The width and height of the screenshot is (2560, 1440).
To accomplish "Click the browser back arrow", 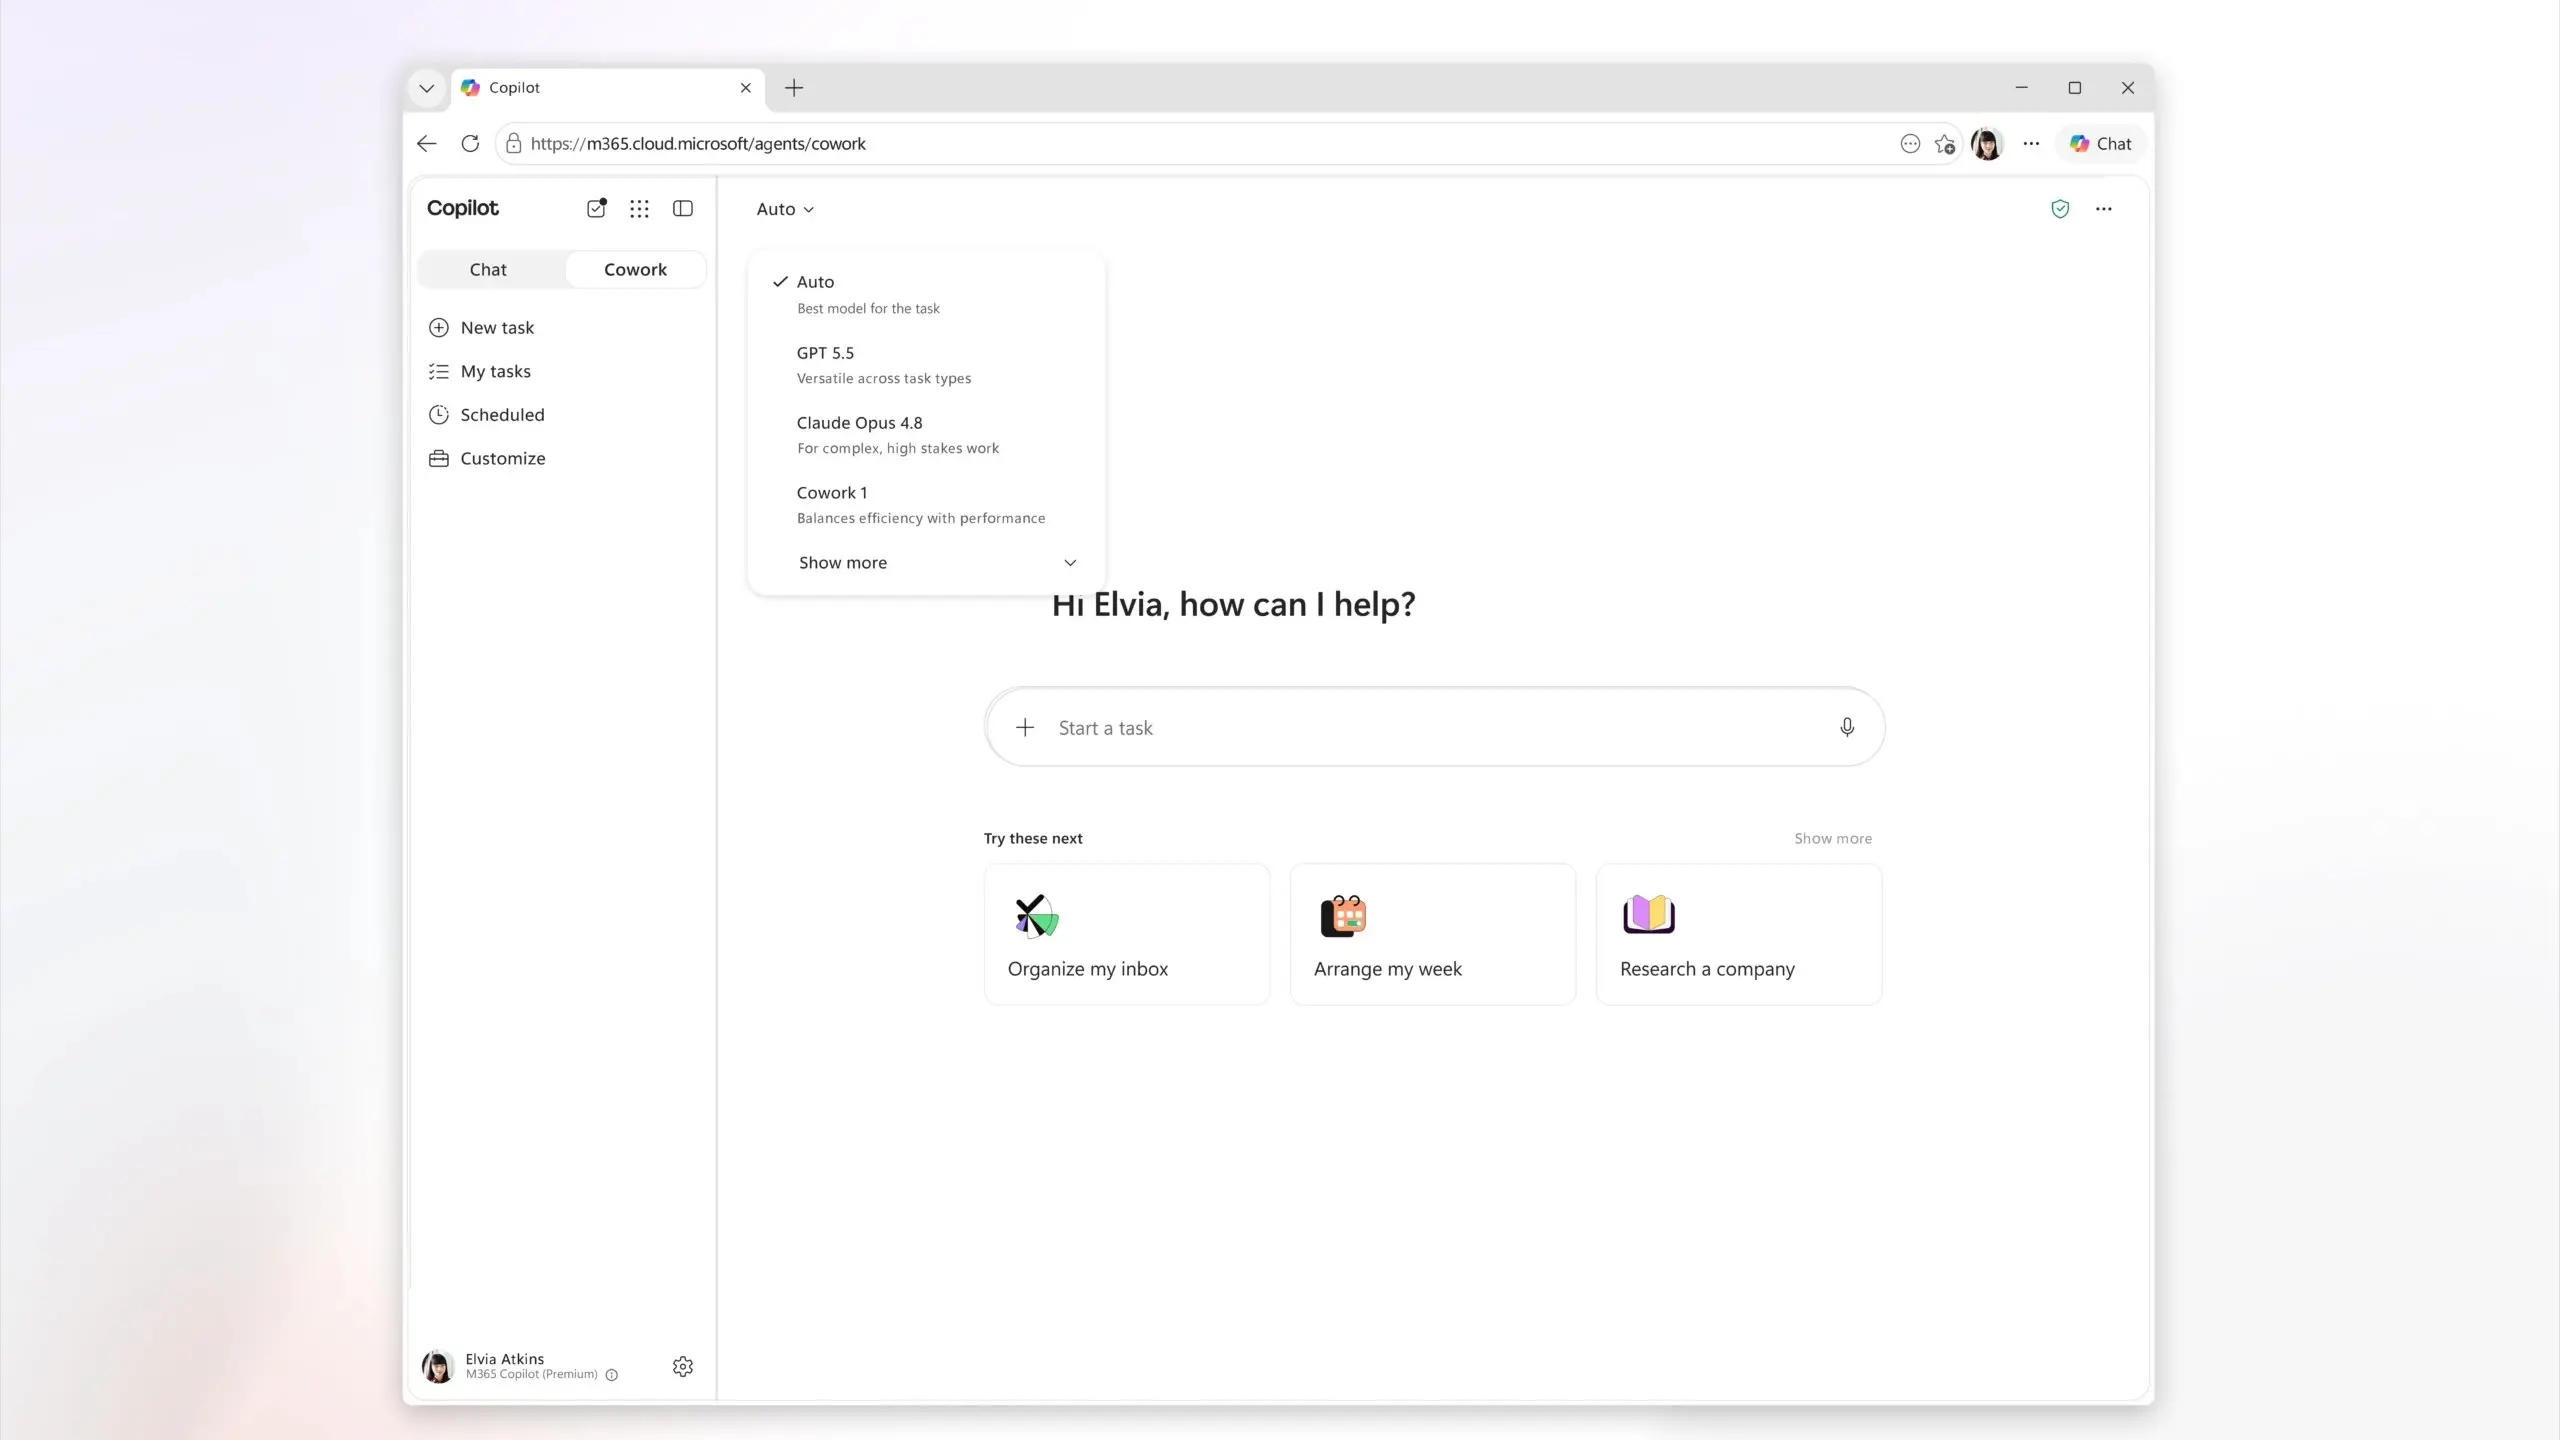I will coord(427,143).
